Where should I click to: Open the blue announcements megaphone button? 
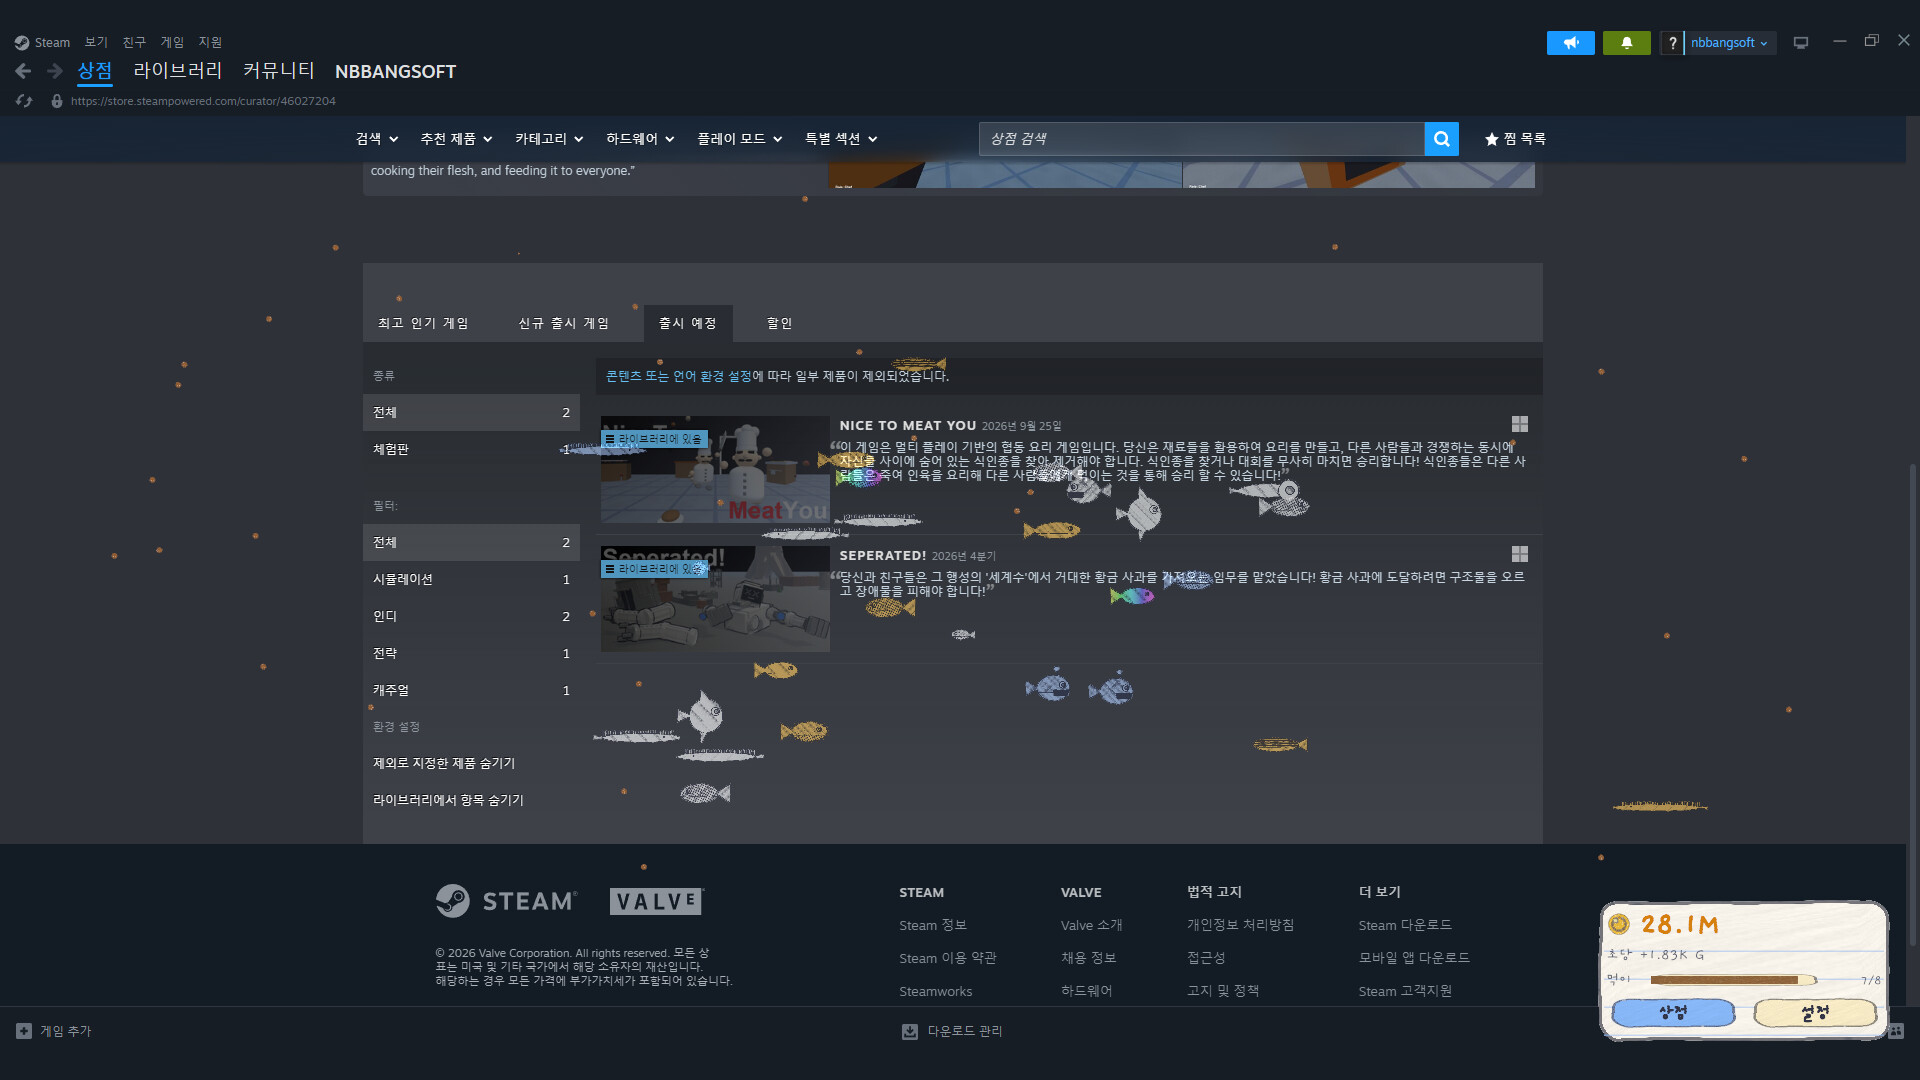pos(1571,43)
